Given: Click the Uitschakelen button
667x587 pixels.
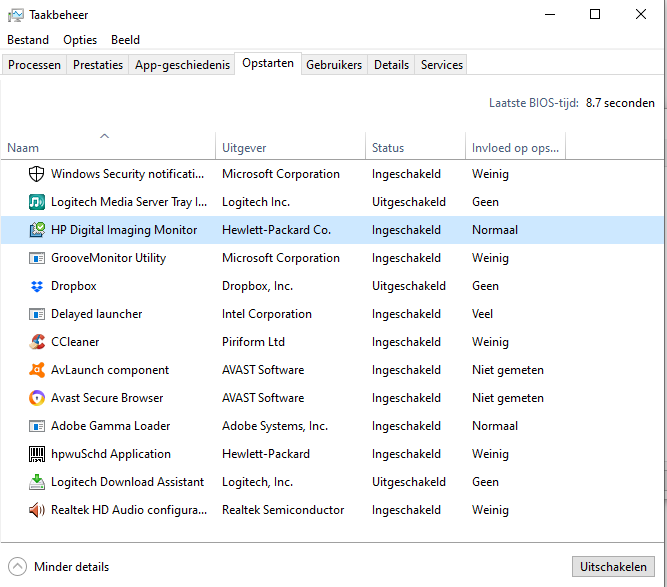Looking at the screenshot, I should point(613,567).
